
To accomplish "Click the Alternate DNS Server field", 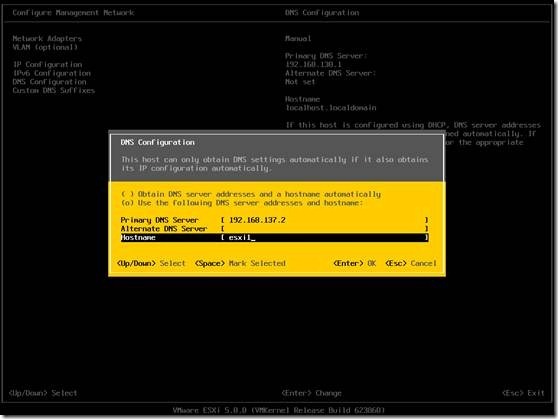I will 324,229.
